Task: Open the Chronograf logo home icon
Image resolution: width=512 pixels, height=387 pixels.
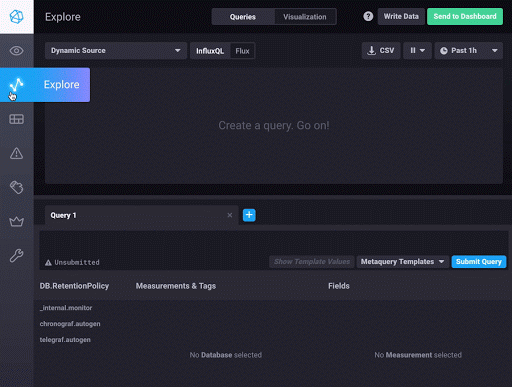Action: pyautogui.click(x=16, y=17)
